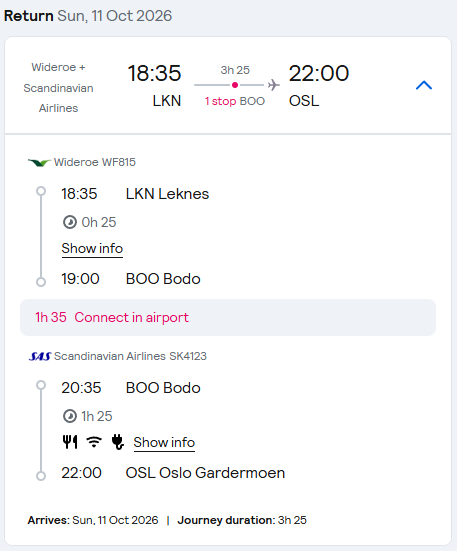457x551 pixels.
Task: Click the power outlet icon
Action: (x=117, y=442)
